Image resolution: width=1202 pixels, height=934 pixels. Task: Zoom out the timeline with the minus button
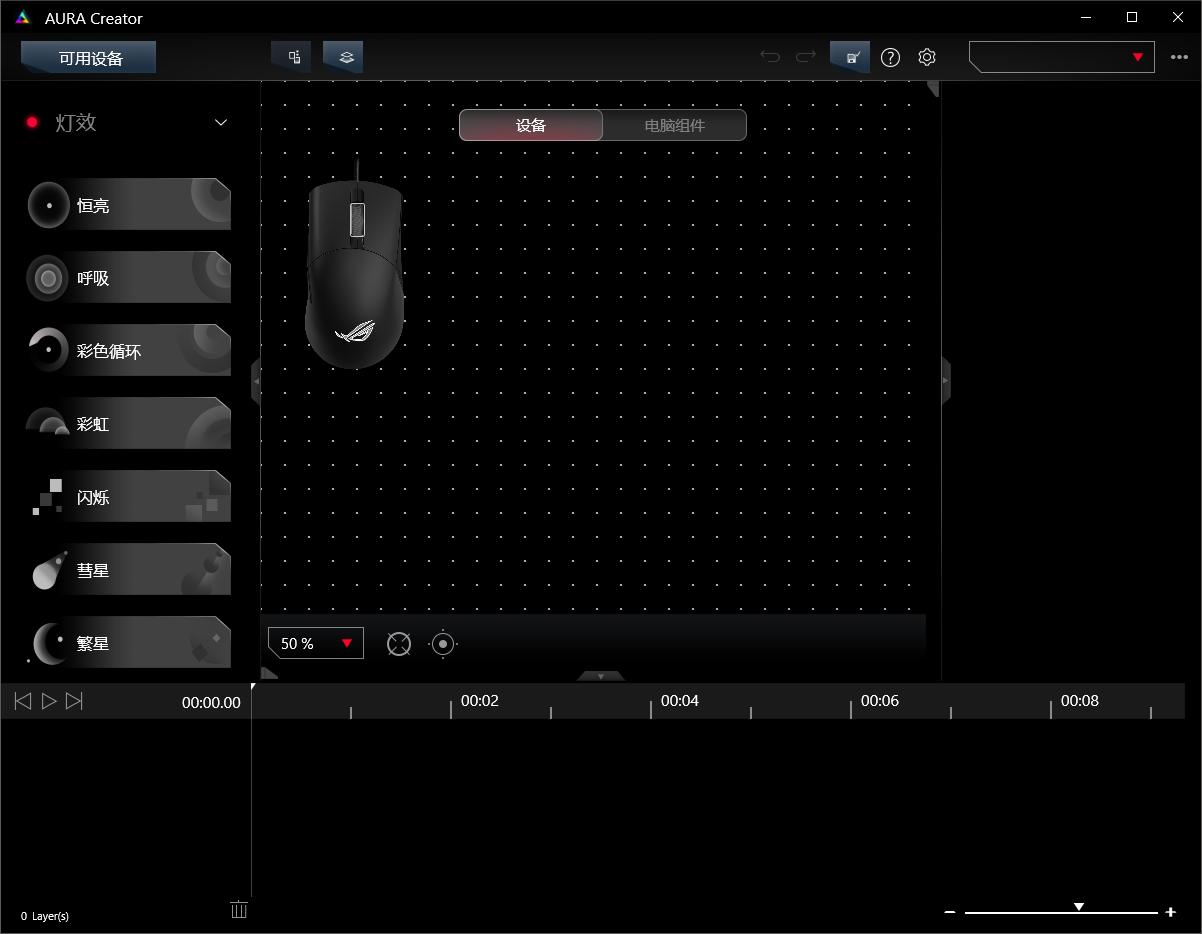pyautogui.click(x=950, y=912)
